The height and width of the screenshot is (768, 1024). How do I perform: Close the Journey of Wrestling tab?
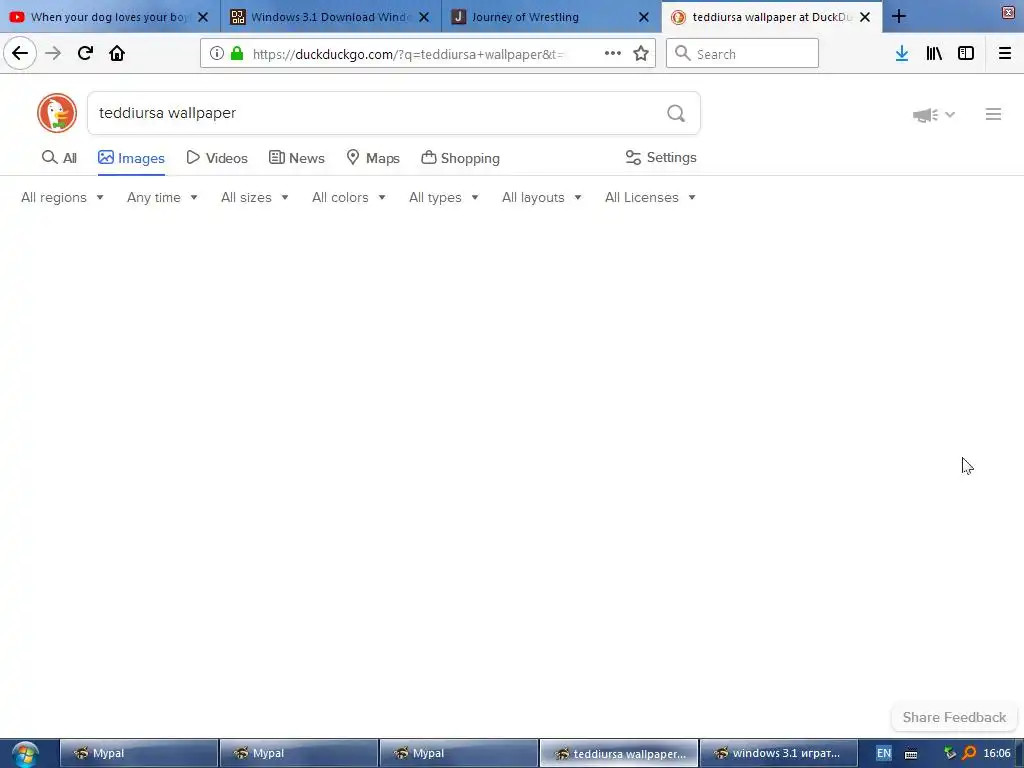[644, 17]
